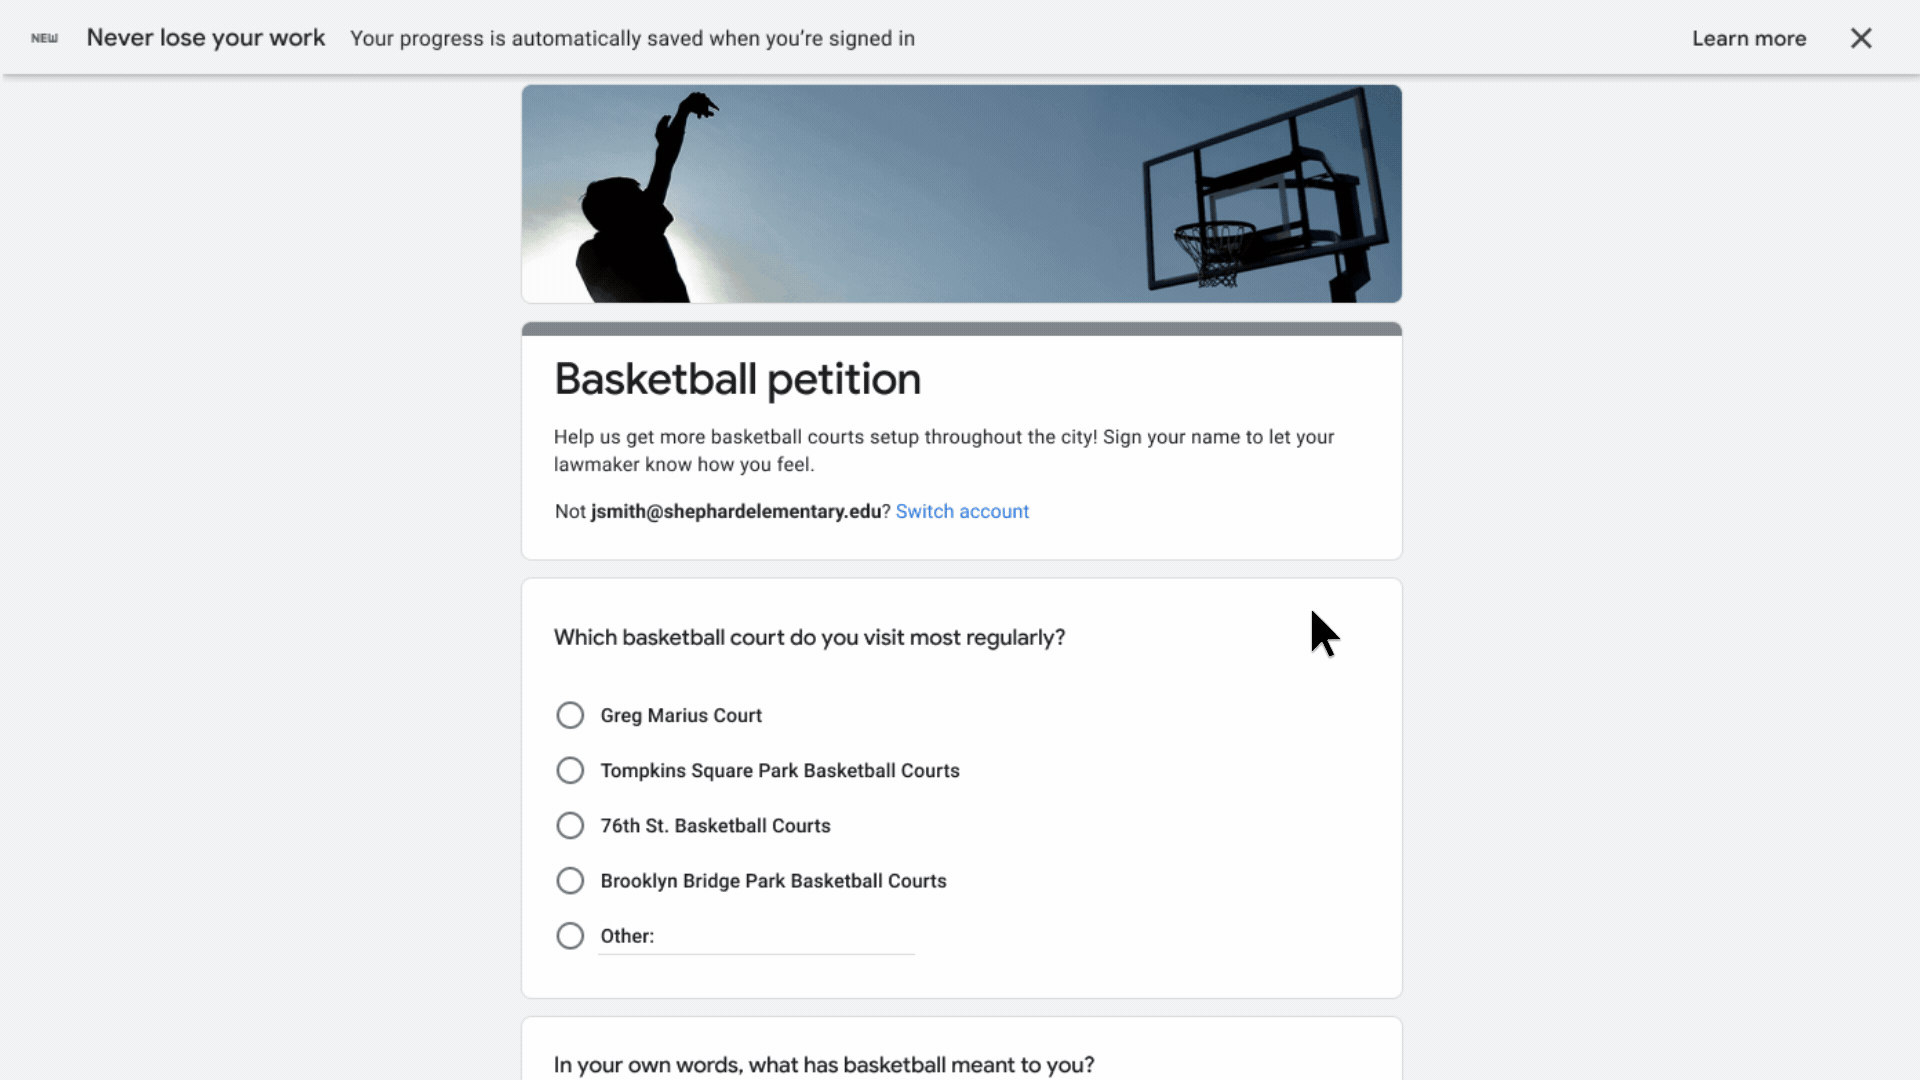
Task: Click the Switch account link
Action: pos(962,511)
